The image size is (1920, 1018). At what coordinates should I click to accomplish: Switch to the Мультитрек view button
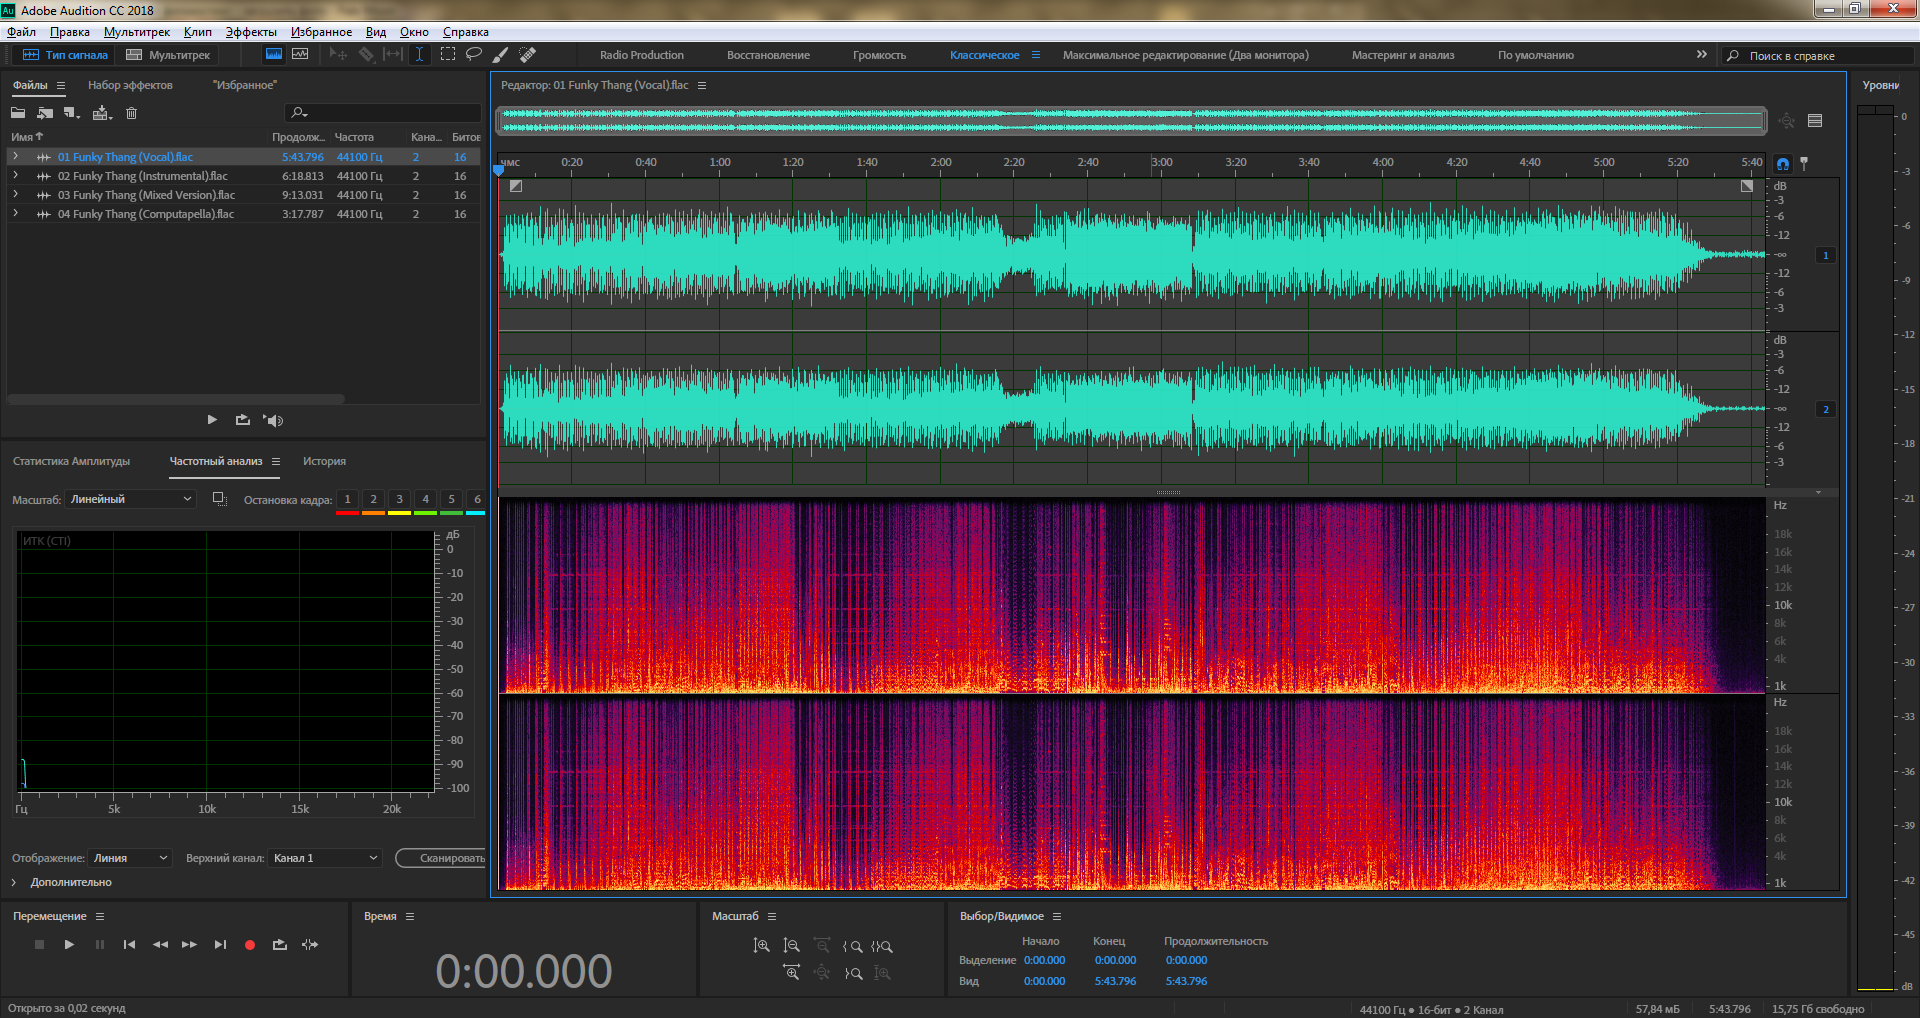coord(168,55)
